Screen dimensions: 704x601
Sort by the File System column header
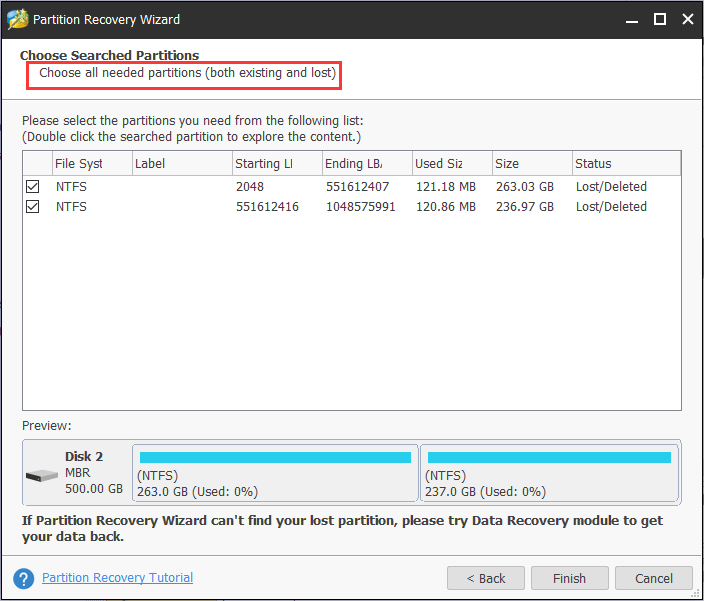point(92,163)
